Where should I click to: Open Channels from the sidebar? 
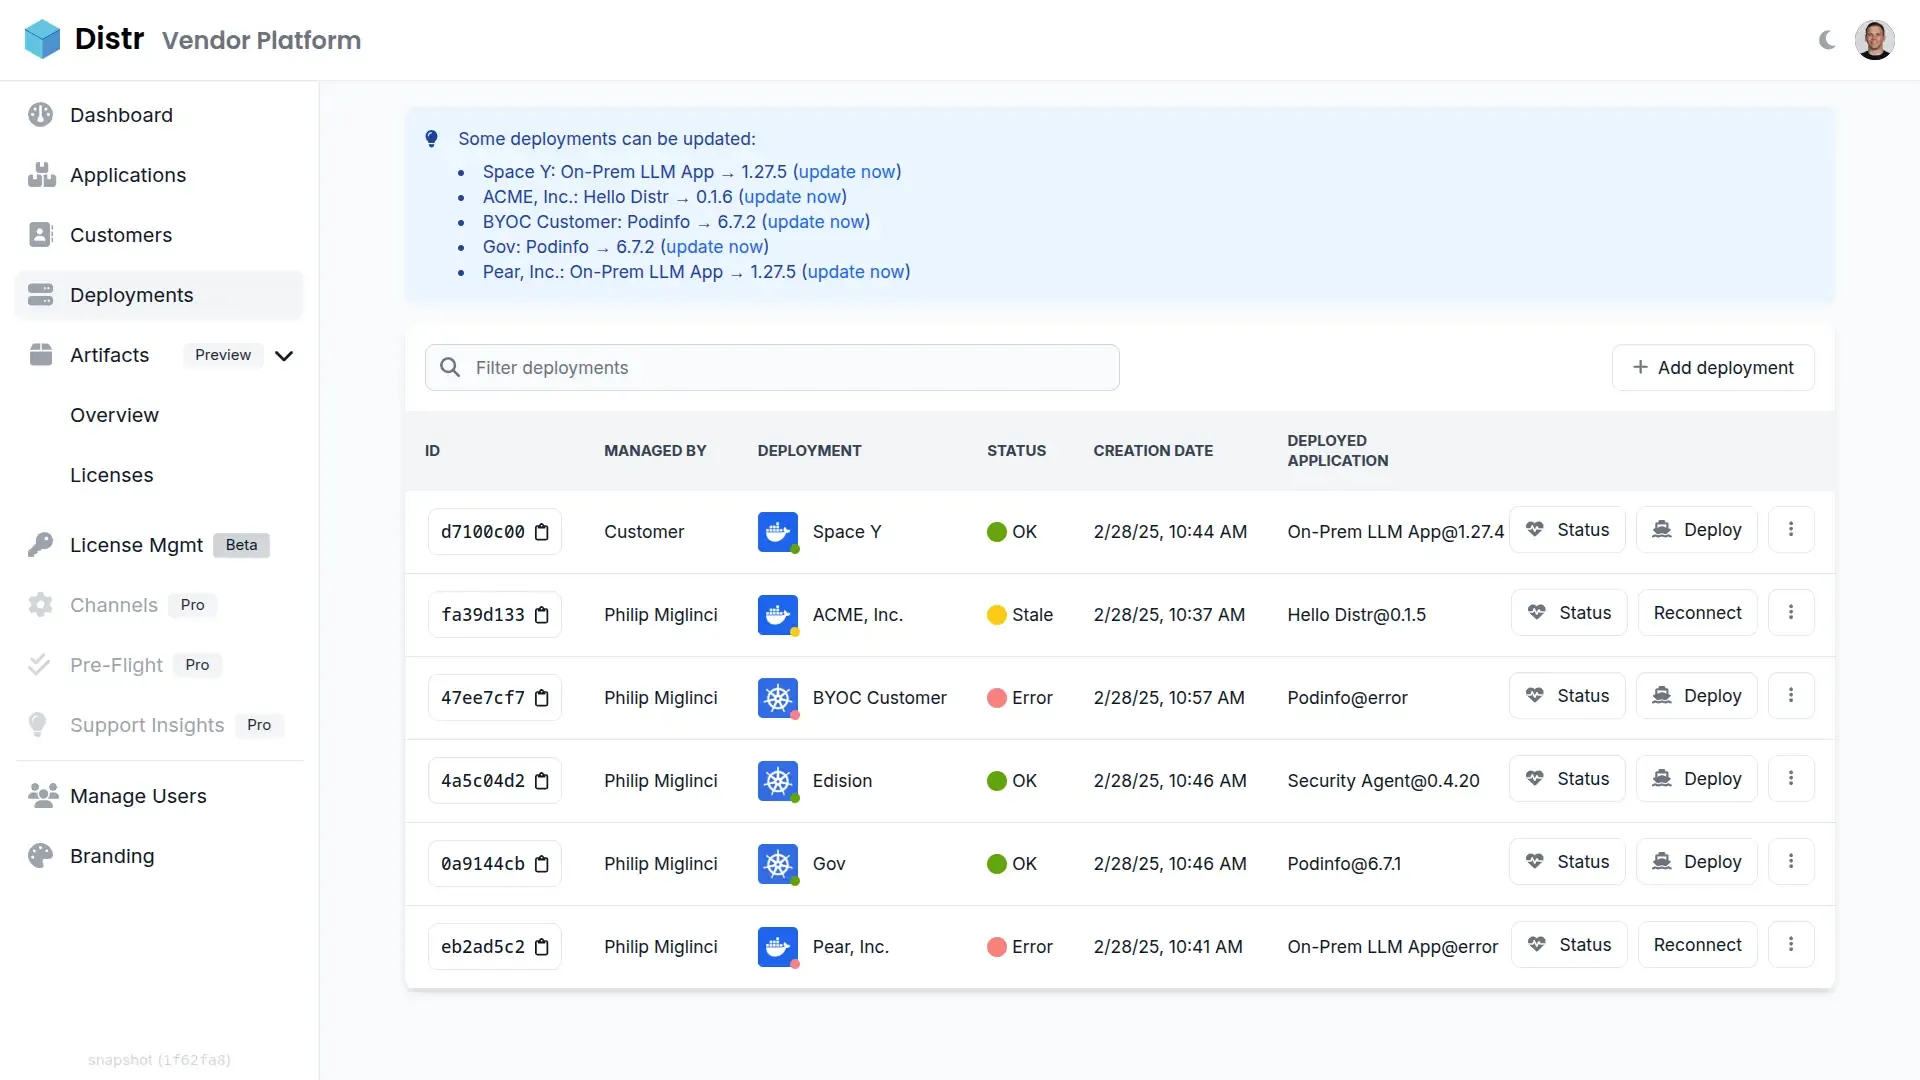pyautogui.click(x=114, y=605)
